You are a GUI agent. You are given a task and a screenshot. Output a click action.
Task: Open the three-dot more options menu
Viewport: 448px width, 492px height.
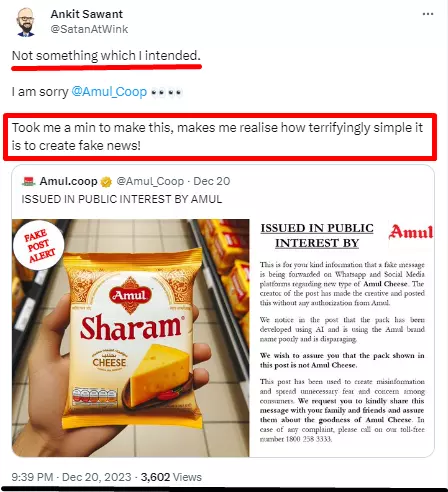428,14
